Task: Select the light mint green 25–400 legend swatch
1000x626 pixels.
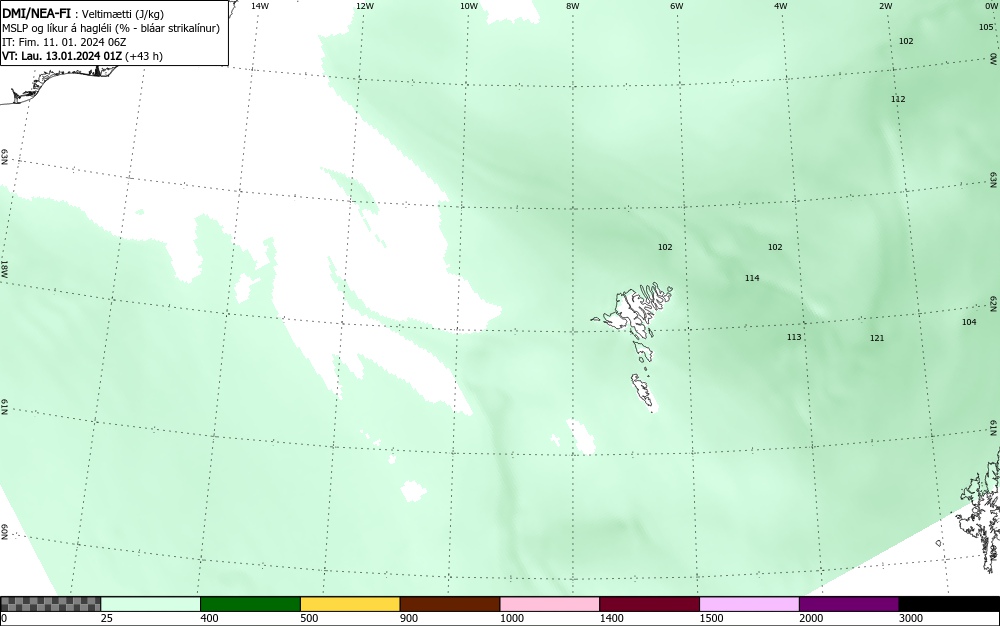Action: pos(151,604)
